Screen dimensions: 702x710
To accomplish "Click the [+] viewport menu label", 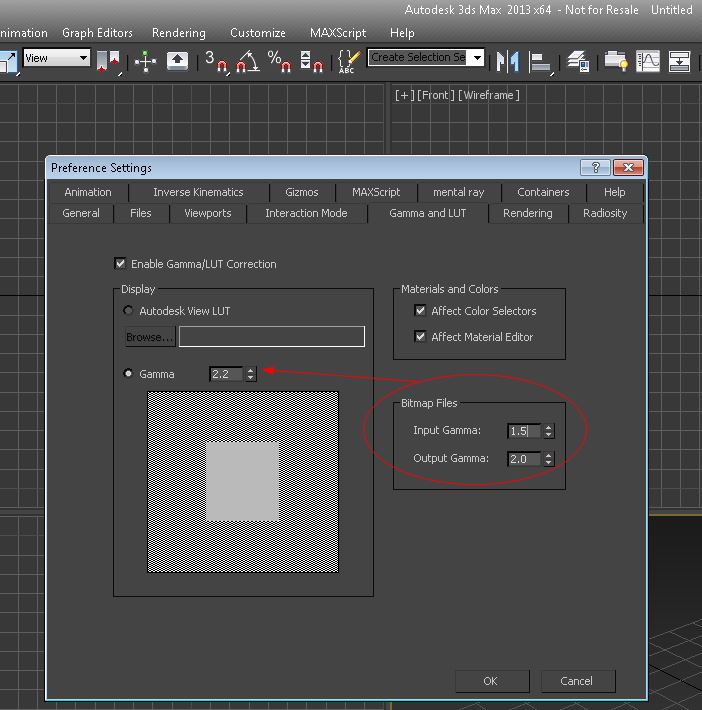I will pos(404,95).
